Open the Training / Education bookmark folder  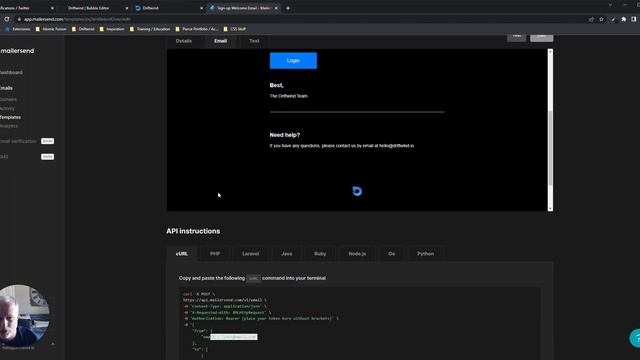(150, 29)
